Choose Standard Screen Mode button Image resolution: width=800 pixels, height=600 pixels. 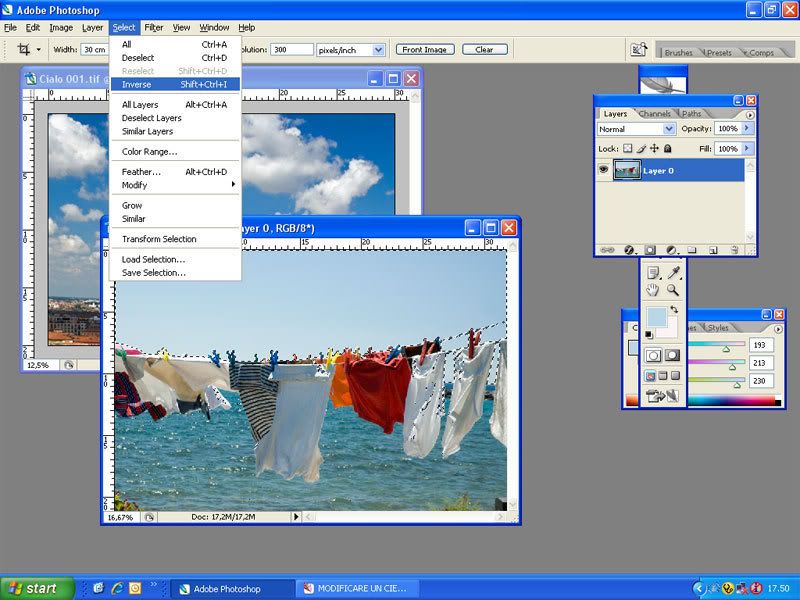[x=651, y=376]
